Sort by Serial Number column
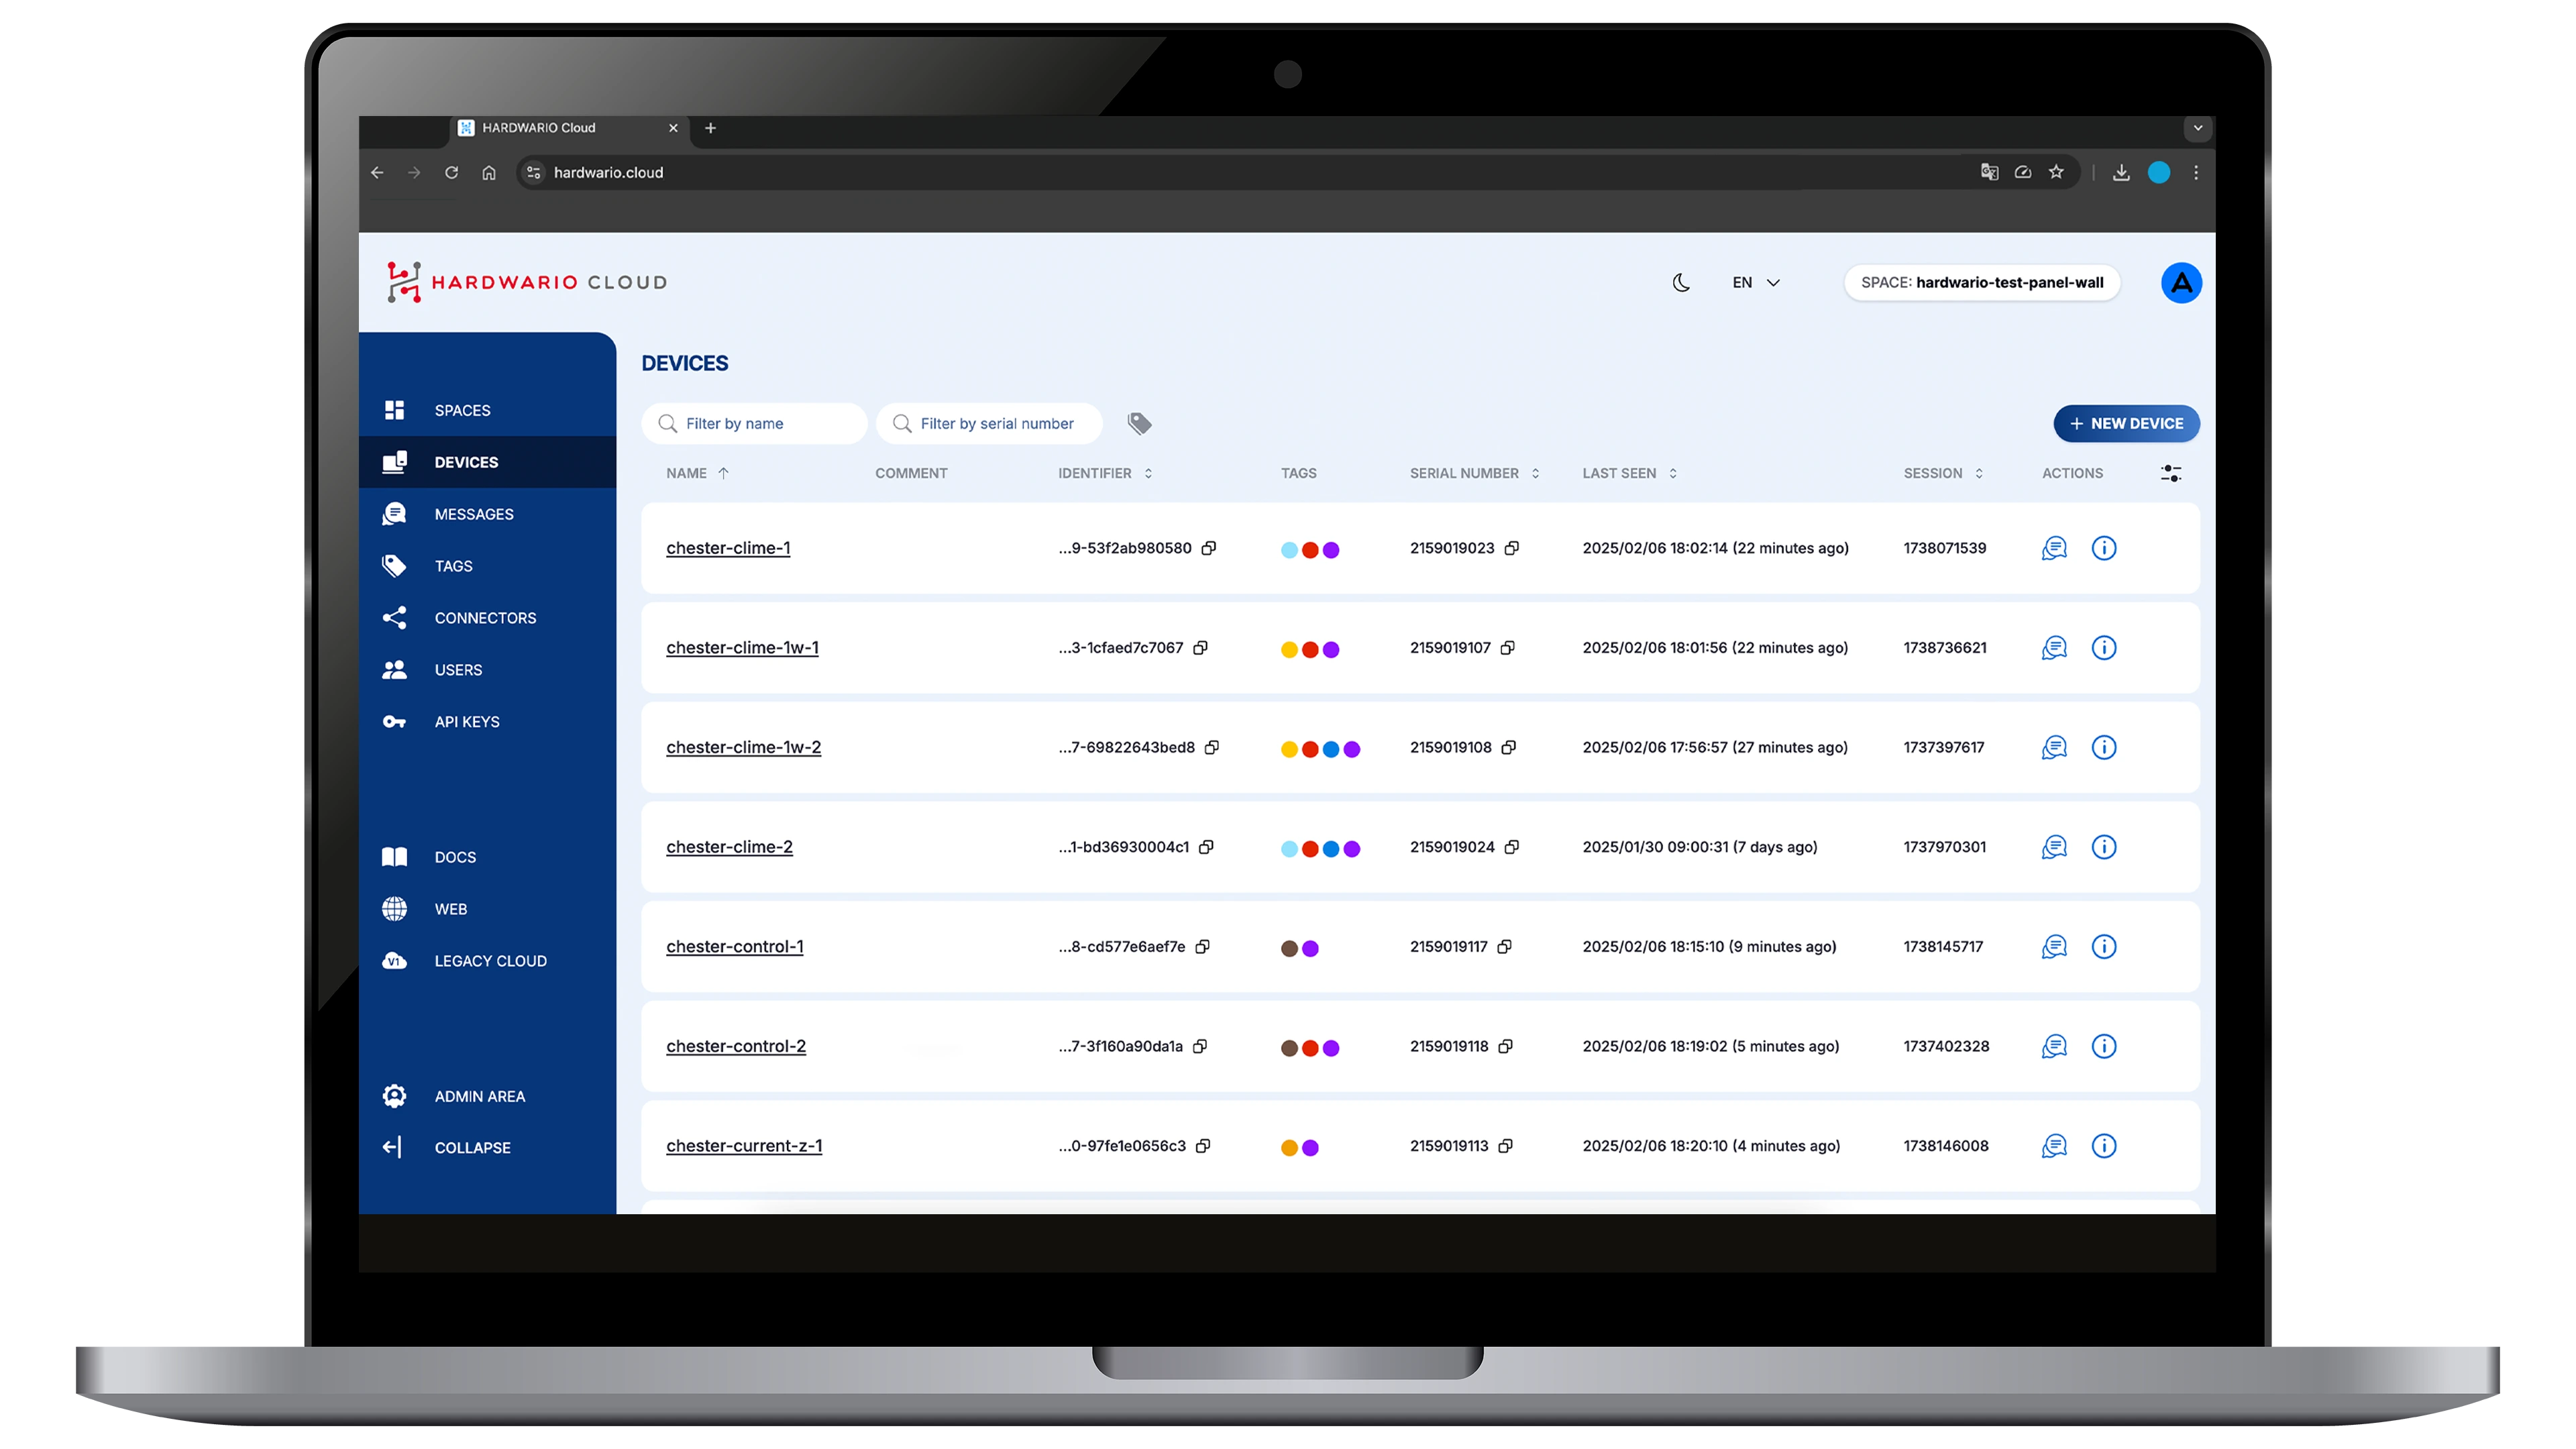Viewport: 2576px width, 1449px height. pyautogui.click(x=1474, y=473)
